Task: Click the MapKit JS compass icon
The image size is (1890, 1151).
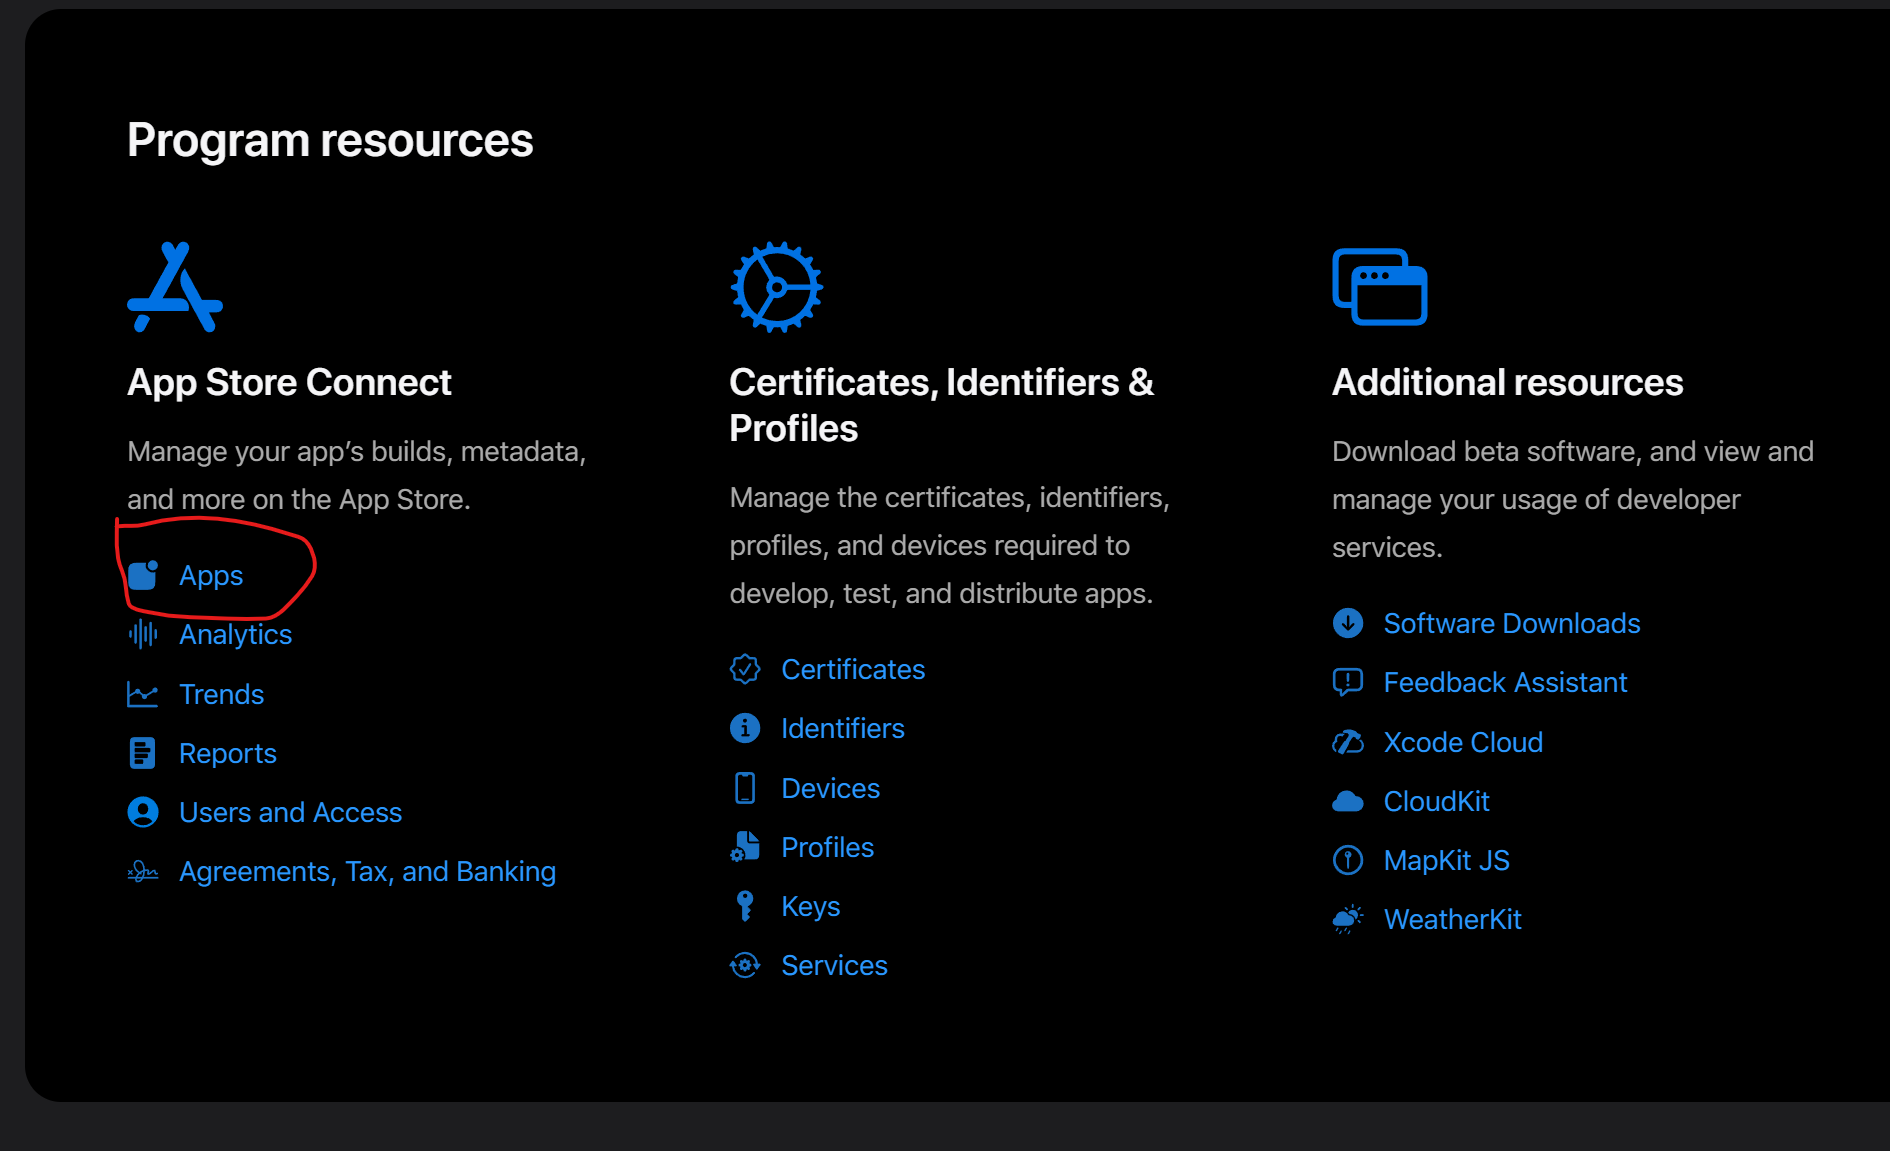Action: (x=1348, y=860)
